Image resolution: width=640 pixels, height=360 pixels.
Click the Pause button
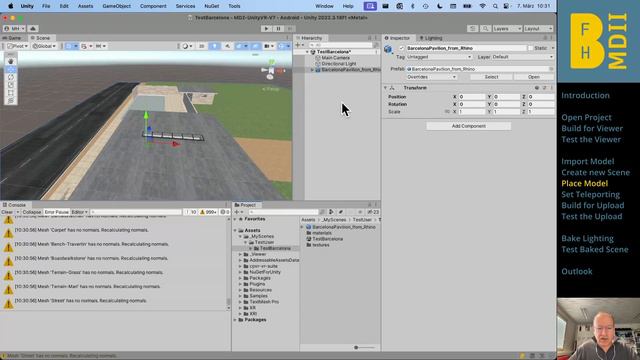(278, 29)
